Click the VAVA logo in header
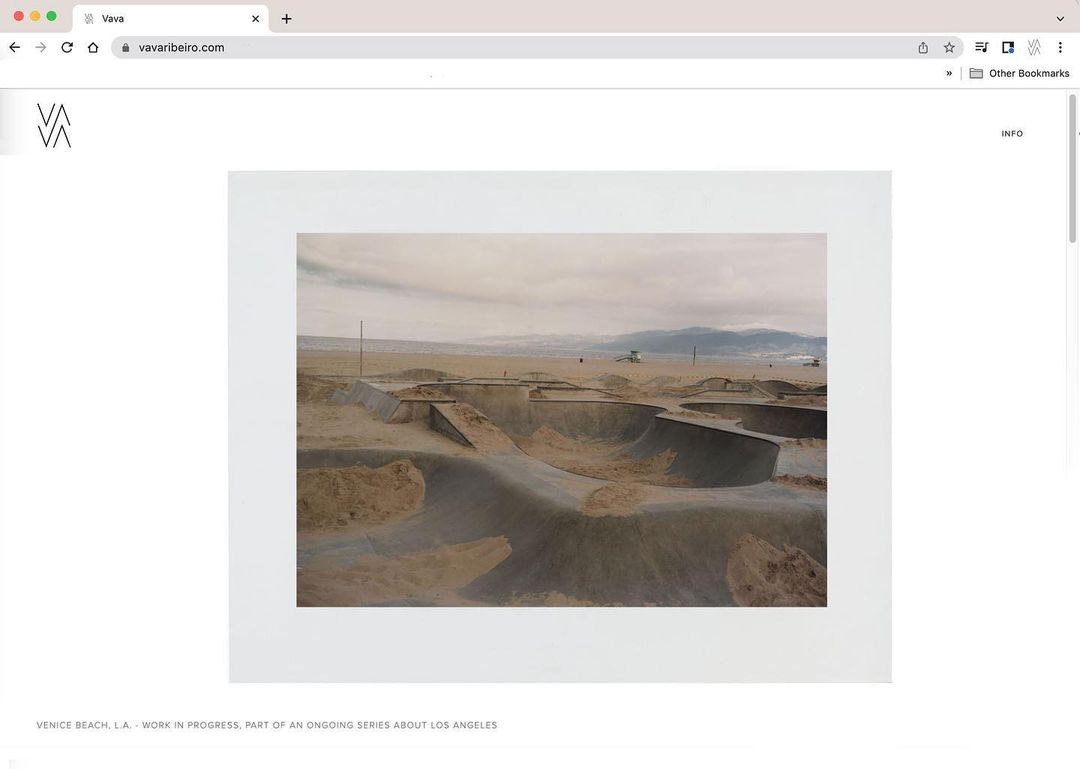This screenshot has height=769, width=1080. click(x=54, y=125)
